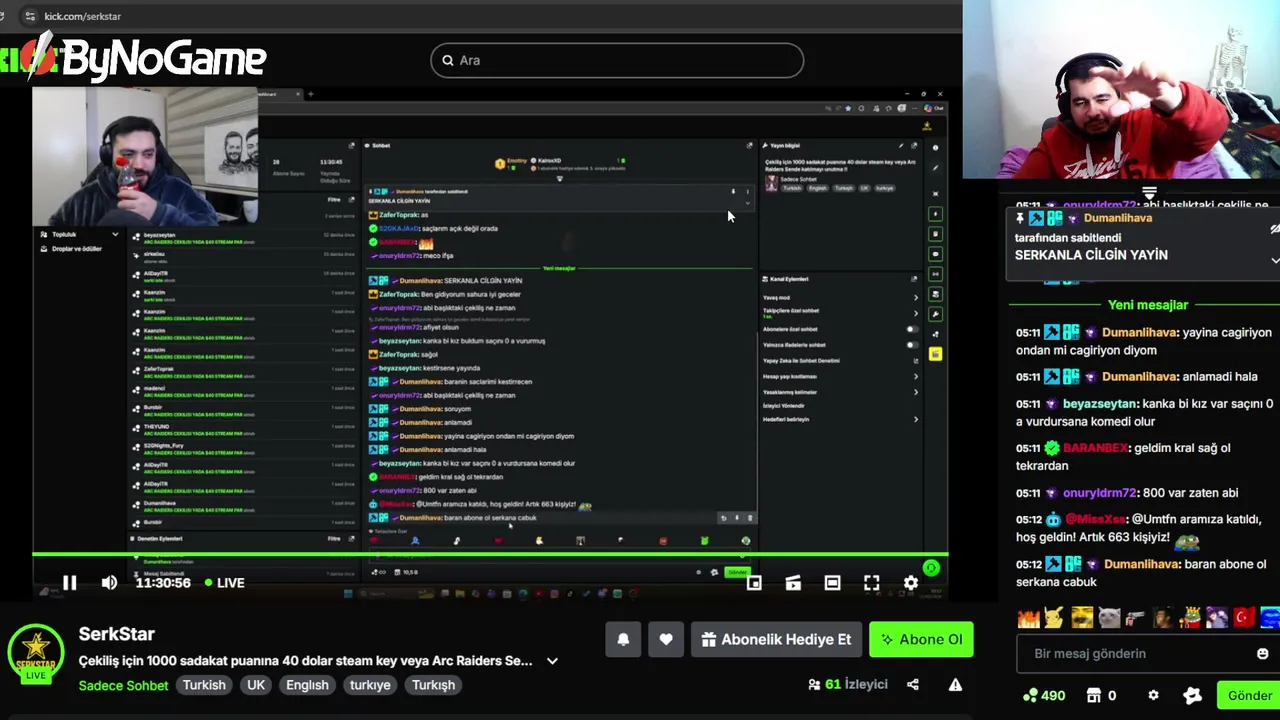Send the message with Gönder button
1280x720 pixels.
pyautogui.click(x=1250, y=695)
